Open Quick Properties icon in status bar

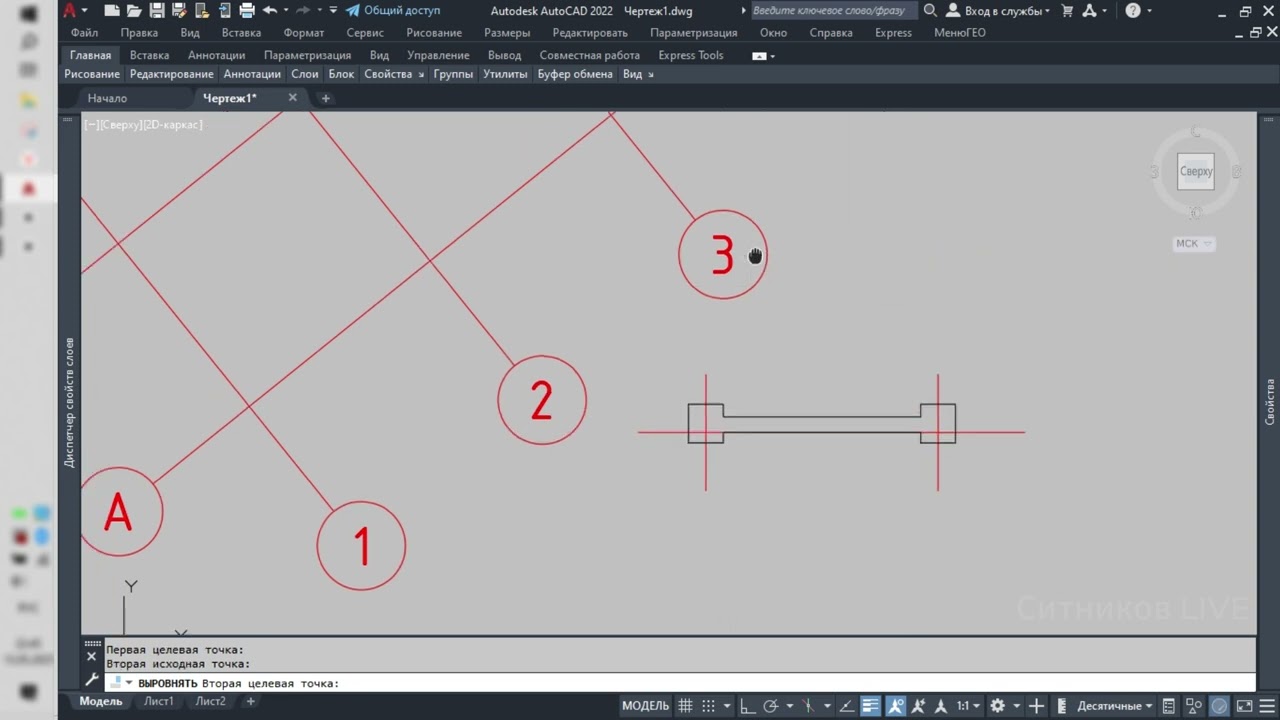pyautogui.click(x=1169, y=706)
